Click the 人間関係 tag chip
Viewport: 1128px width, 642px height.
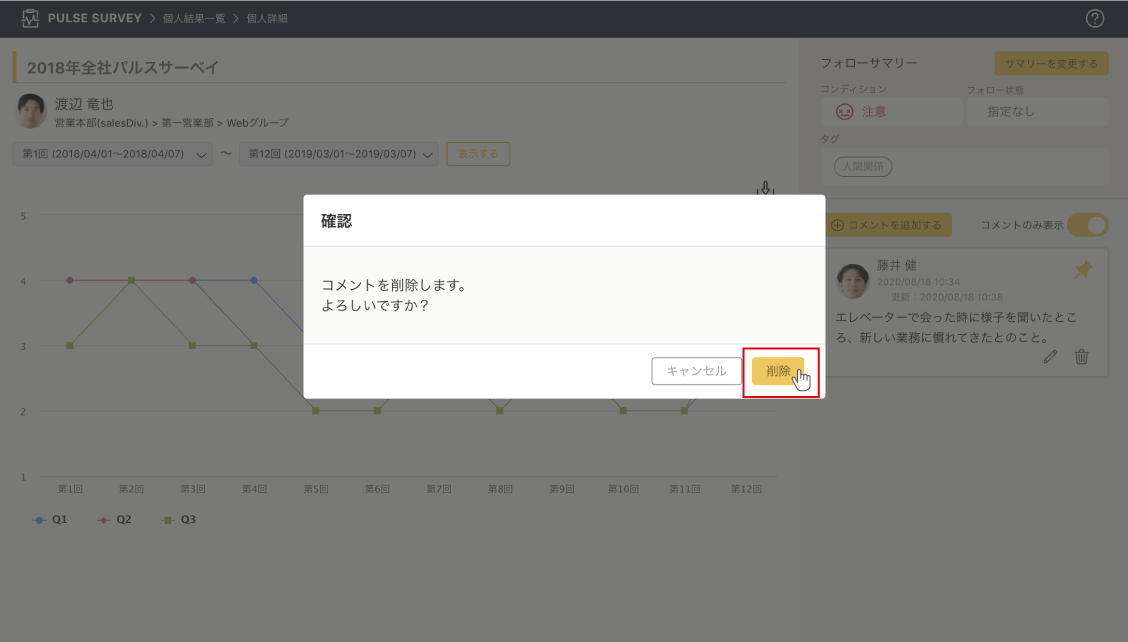(863, 167)
